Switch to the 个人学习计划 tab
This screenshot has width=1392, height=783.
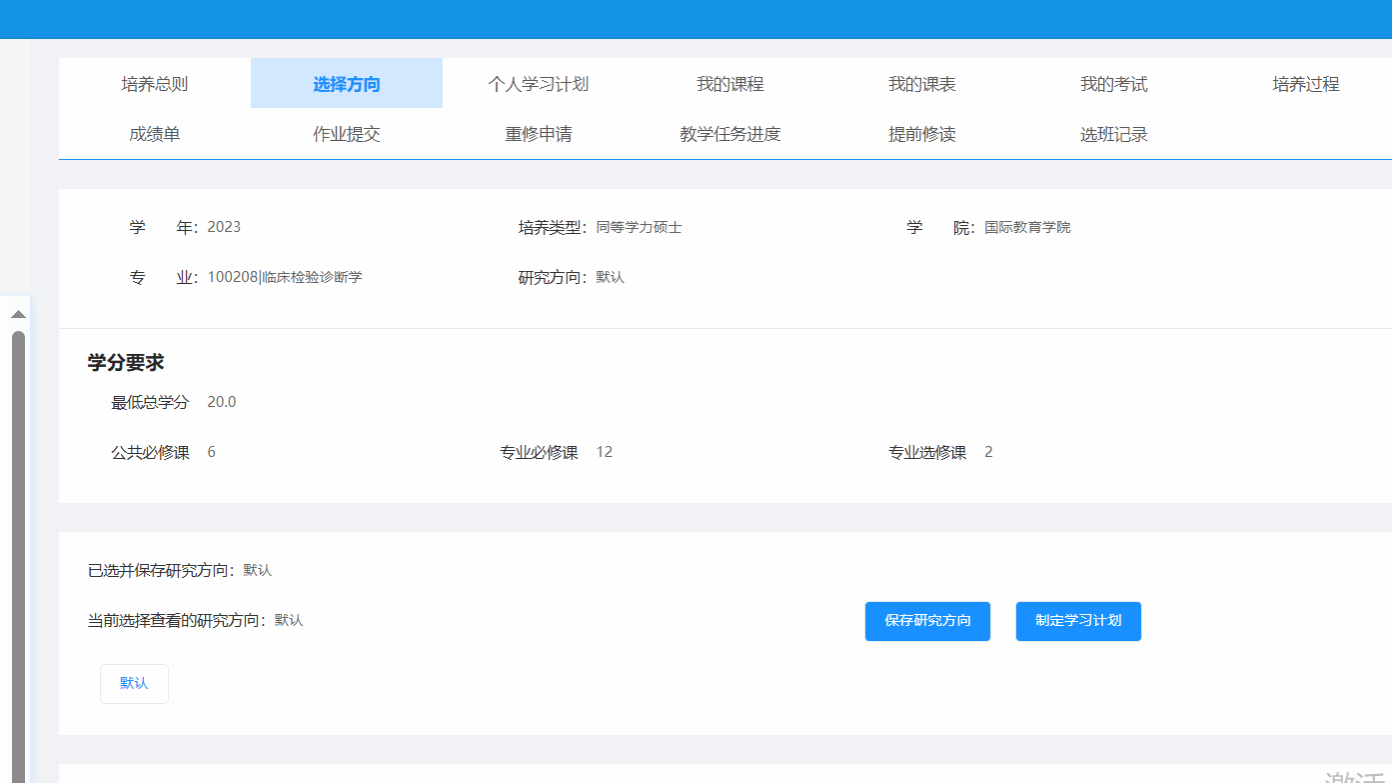(x=538, y=84)
